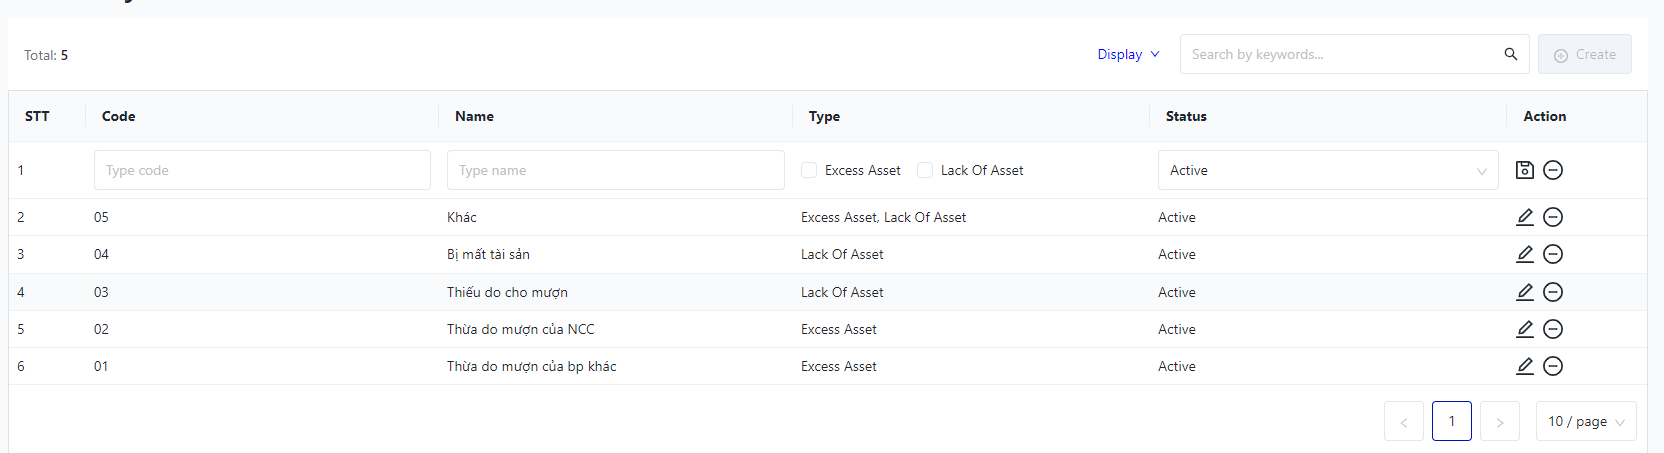Open the Active status dropdown
This screenshot has width=1664, height=453.
tap(1327, 170)
